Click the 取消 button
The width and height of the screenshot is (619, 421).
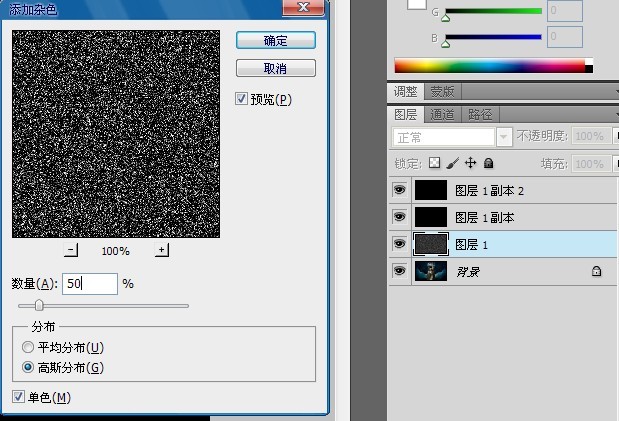coord(276,68)
